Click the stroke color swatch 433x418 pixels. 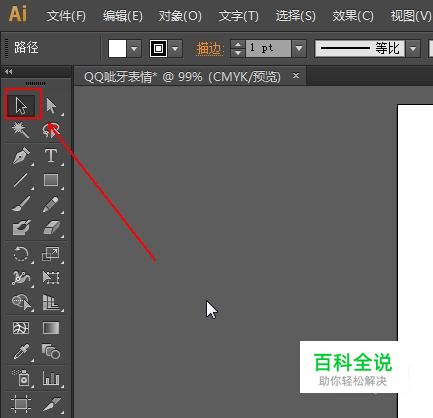click(x=158, y=49)
